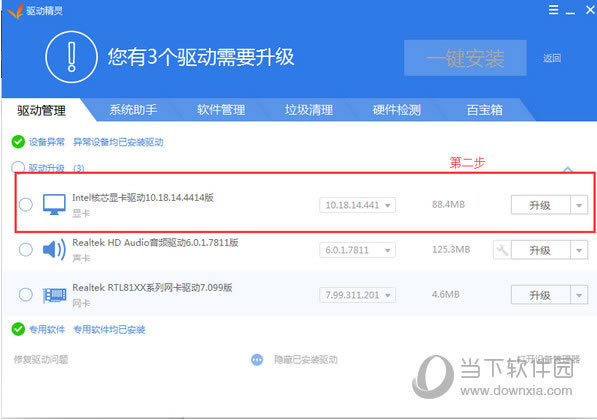The width and height of the screenshot is (597, 420).
Task: Click the speaker icon for Realtek audio
Action: coord(54,250)
